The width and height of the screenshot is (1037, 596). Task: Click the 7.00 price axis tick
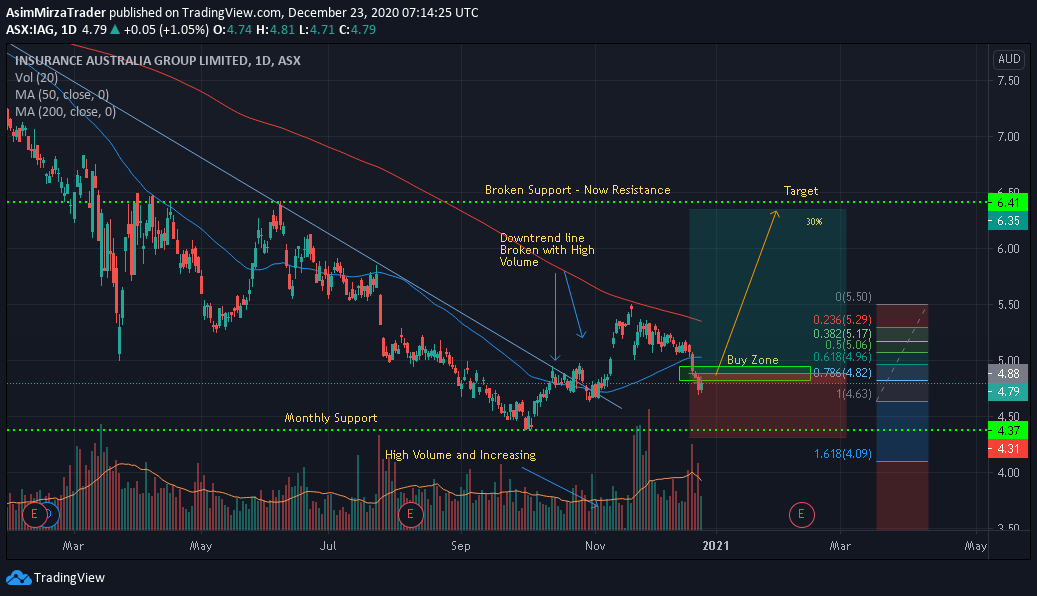tap(1009, 137)
